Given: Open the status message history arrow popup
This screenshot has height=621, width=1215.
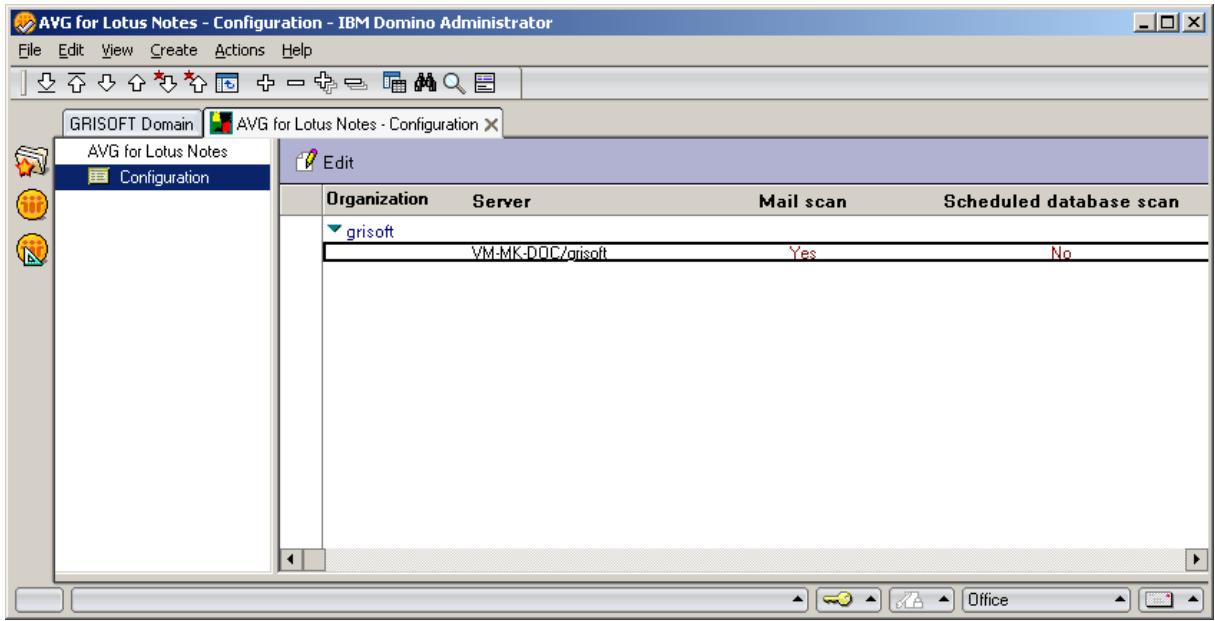Looking at the screenshot, I should click(x=798, y=600).
